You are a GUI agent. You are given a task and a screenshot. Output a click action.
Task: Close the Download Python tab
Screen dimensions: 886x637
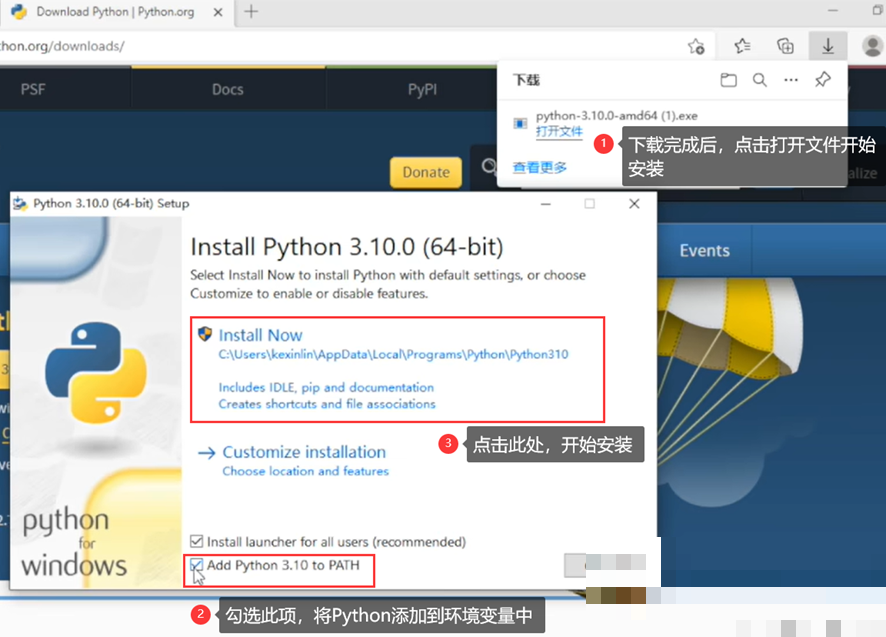[218, 12]
